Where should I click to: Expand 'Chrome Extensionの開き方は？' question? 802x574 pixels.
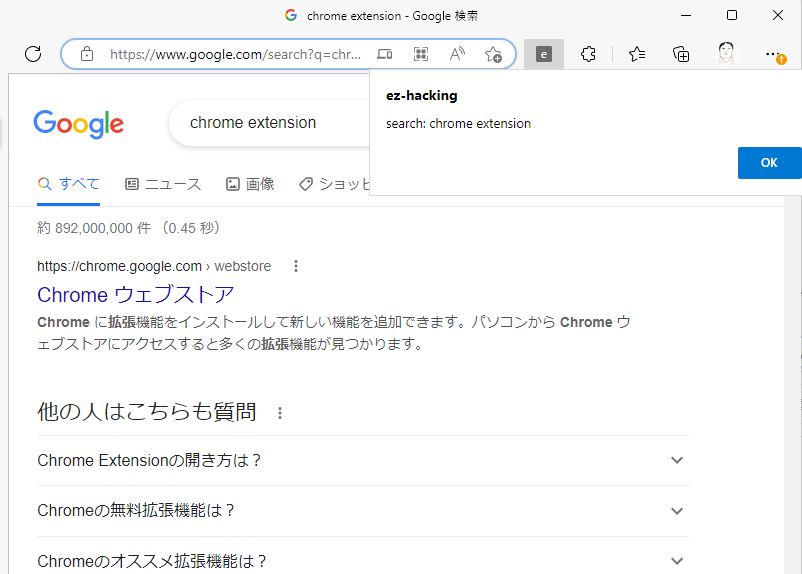pyautogui.click(x=363, y=460)
